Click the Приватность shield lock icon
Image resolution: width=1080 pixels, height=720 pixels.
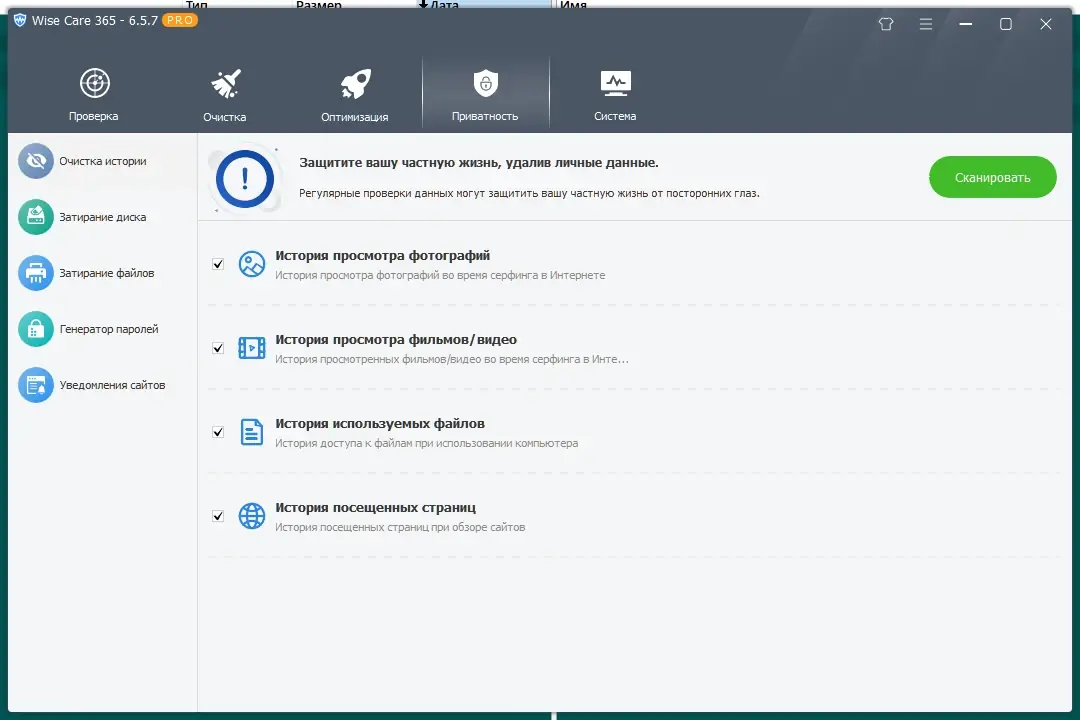click(x=486, y=83)
